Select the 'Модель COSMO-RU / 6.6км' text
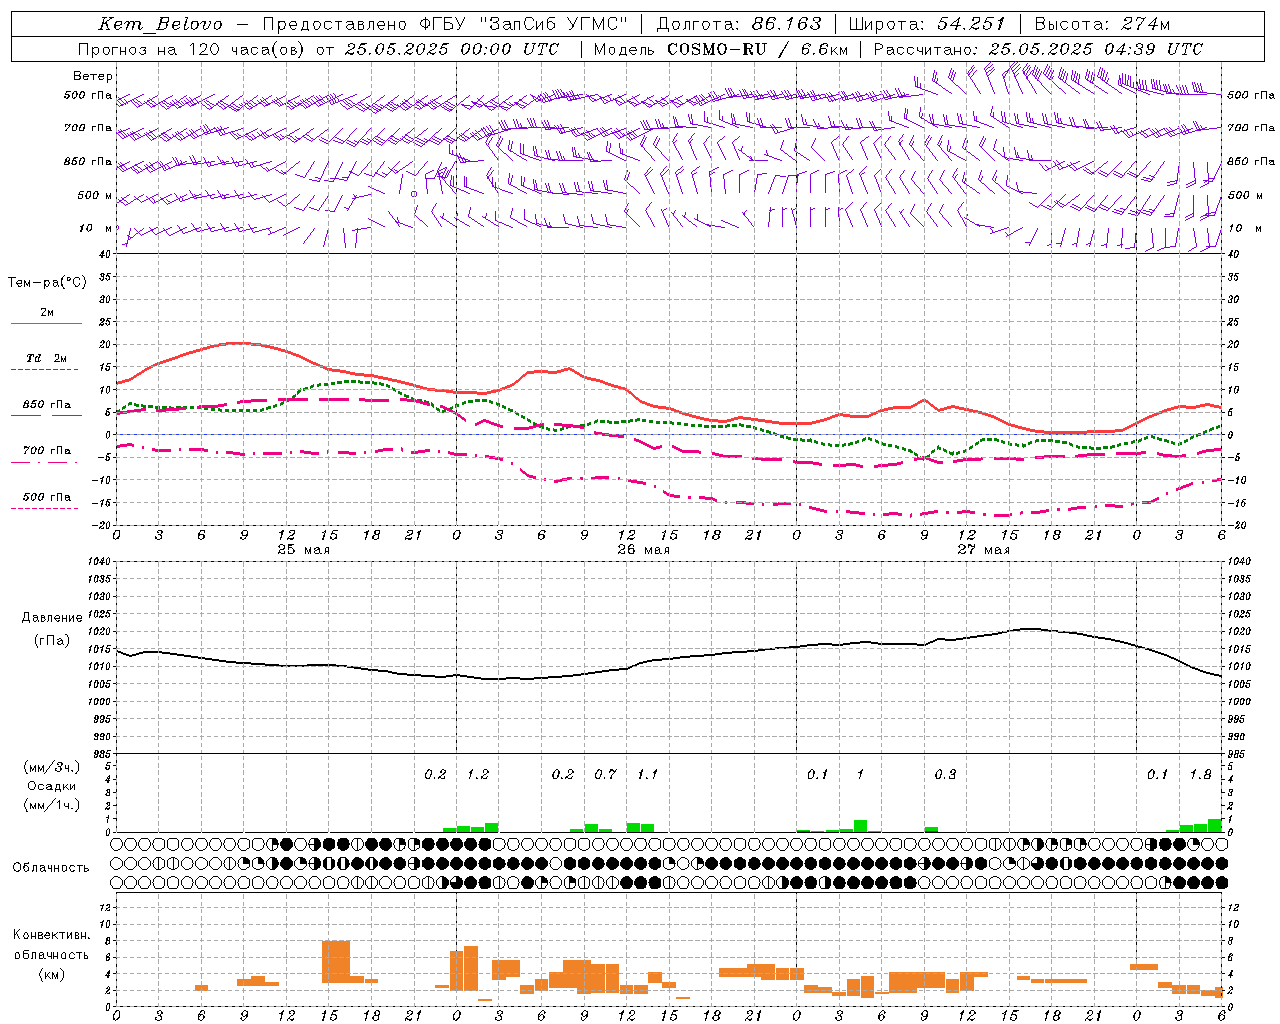This screenshot has height=1024, width=1280. pos(721,49)
